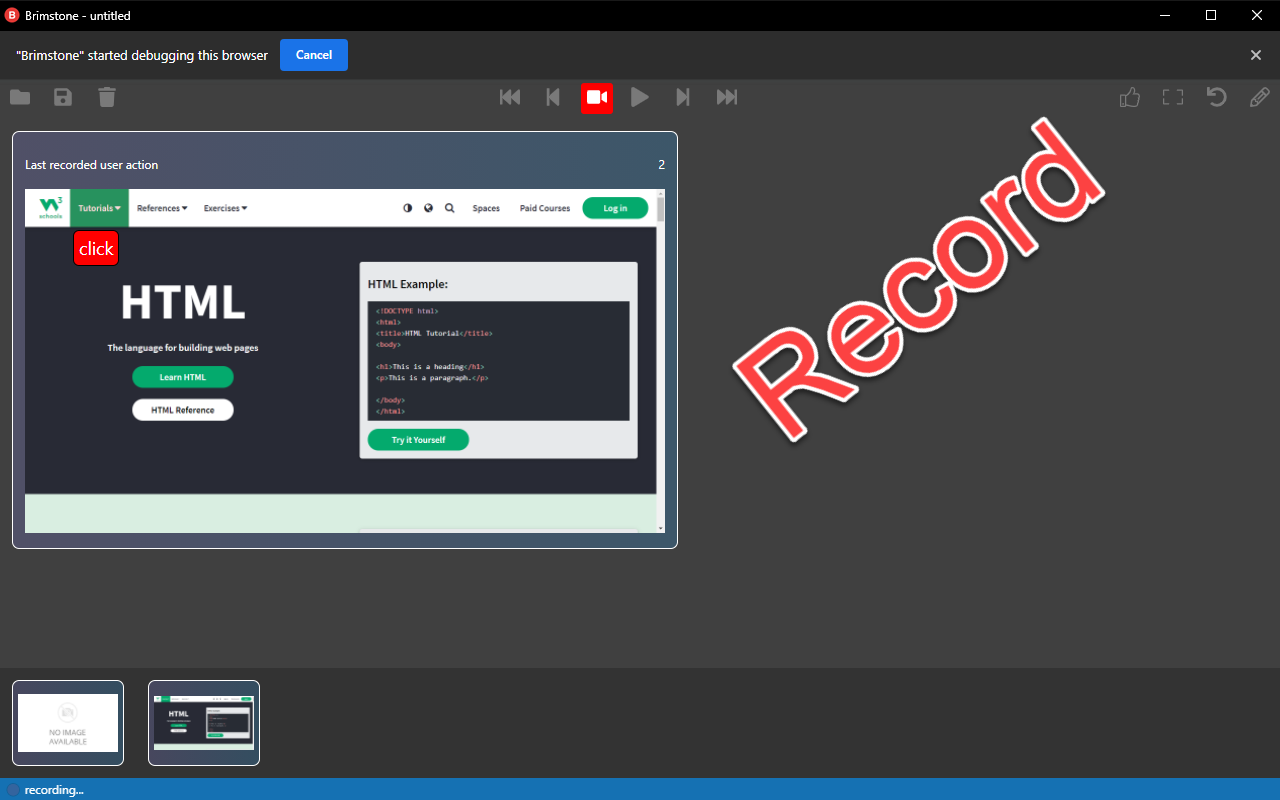Advance to the next step
Image resolution: width=1280 pixels, height=800 pixels.
click(x=683, y=97)
